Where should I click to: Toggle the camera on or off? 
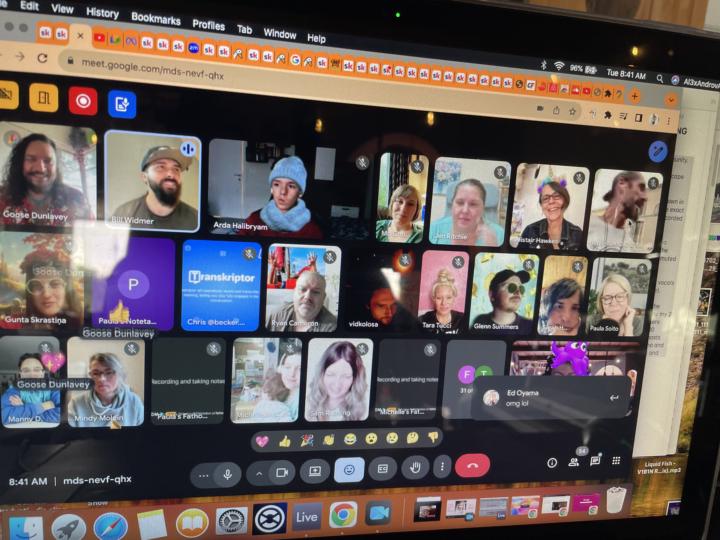tap(281, 472)
